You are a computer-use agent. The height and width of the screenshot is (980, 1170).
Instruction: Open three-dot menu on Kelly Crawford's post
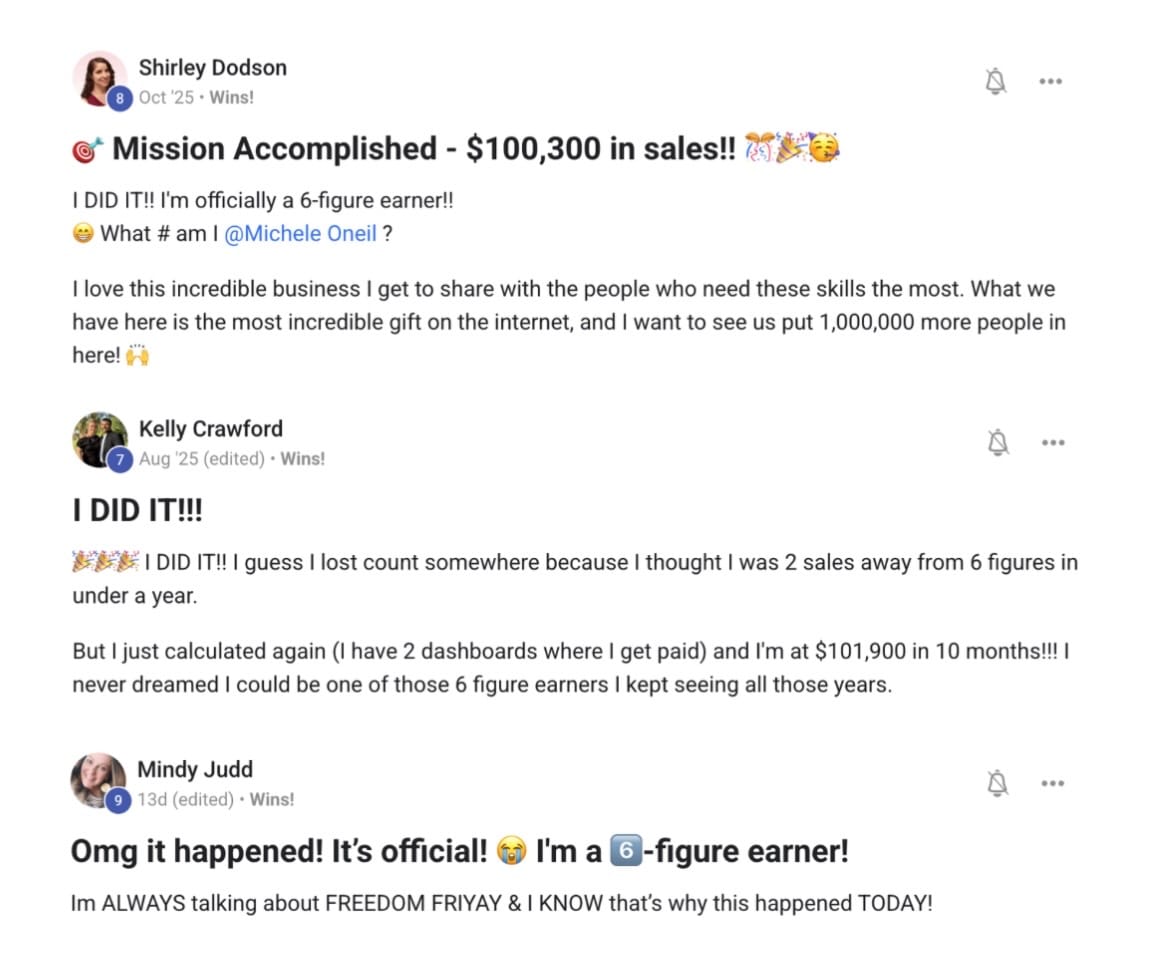tap(1052, 442)
